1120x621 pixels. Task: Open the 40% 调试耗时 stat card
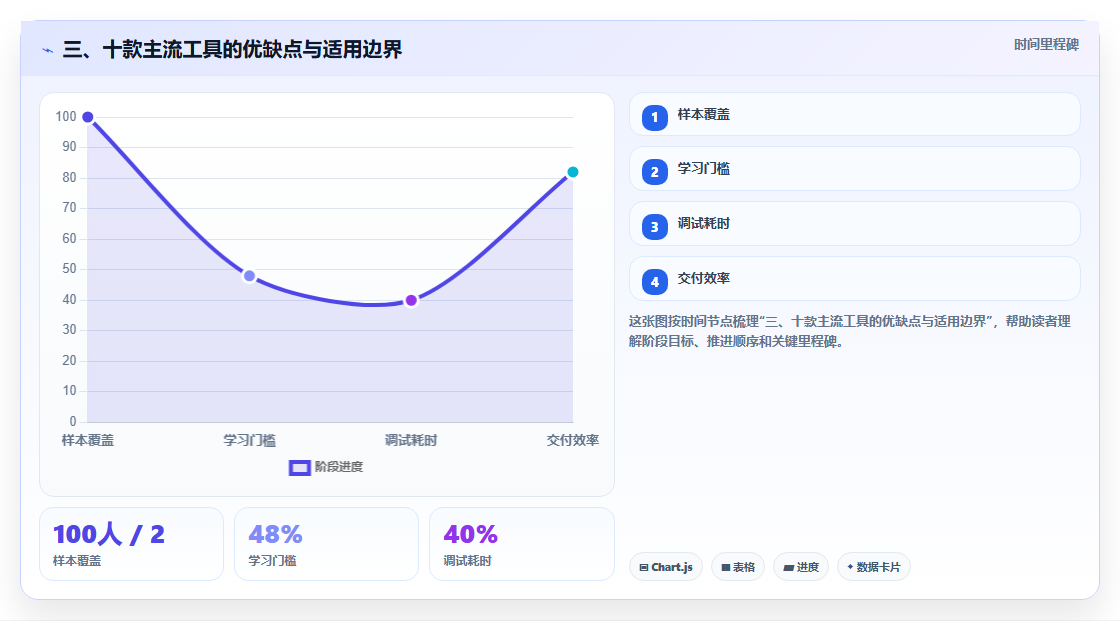521,544
